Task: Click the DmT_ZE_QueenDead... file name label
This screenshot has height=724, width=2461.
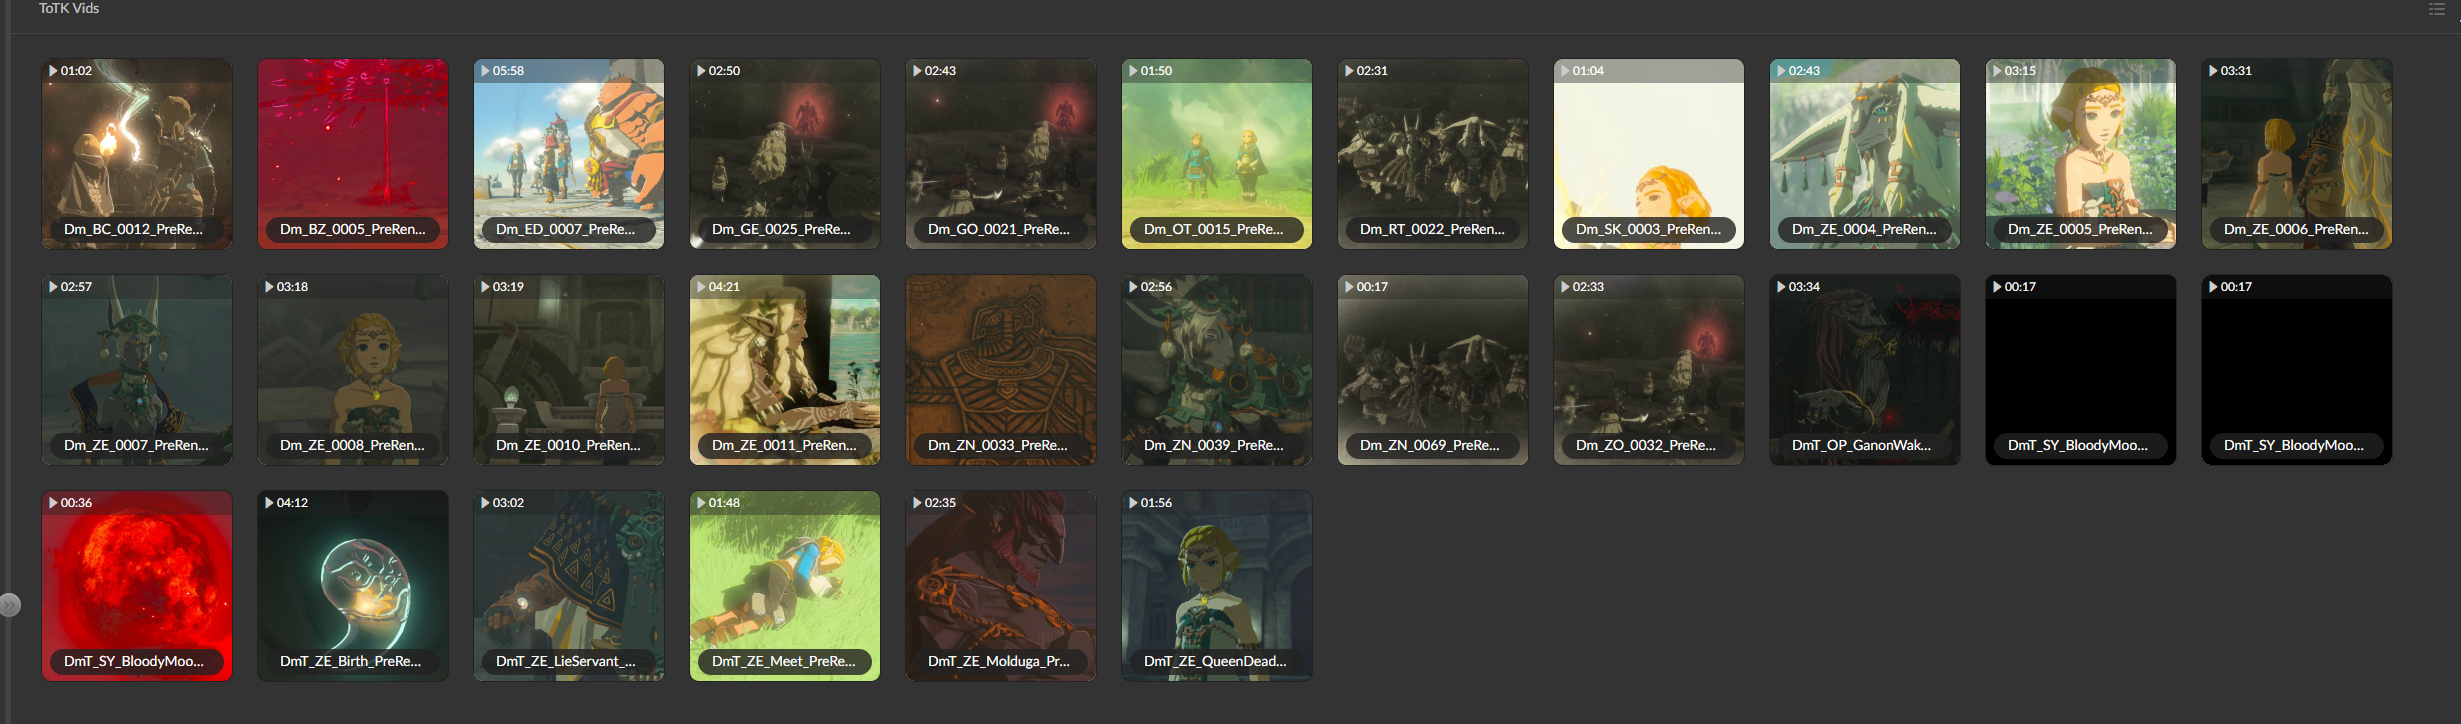Action: [1215, 661]
